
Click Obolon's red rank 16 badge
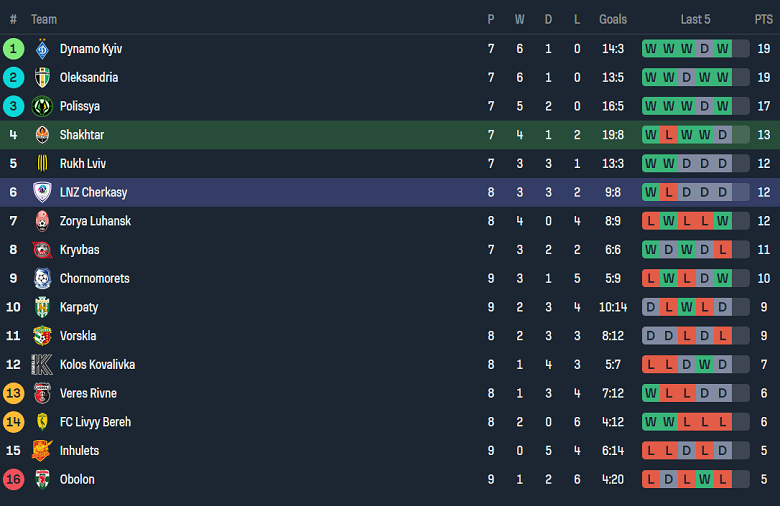point(13,480)
